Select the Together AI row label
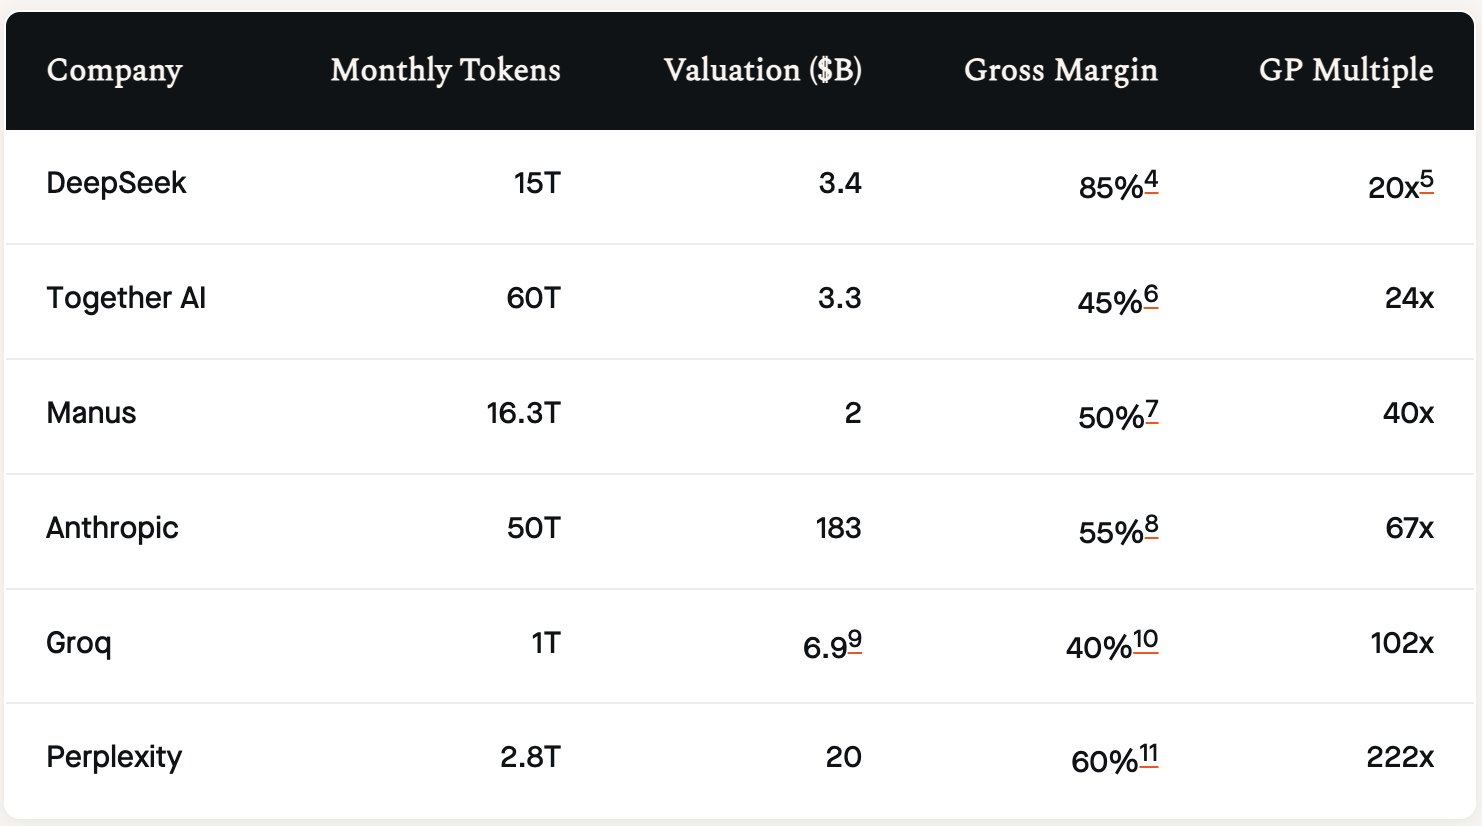Viewport: 1482px width, 826px height. [126, 298]
